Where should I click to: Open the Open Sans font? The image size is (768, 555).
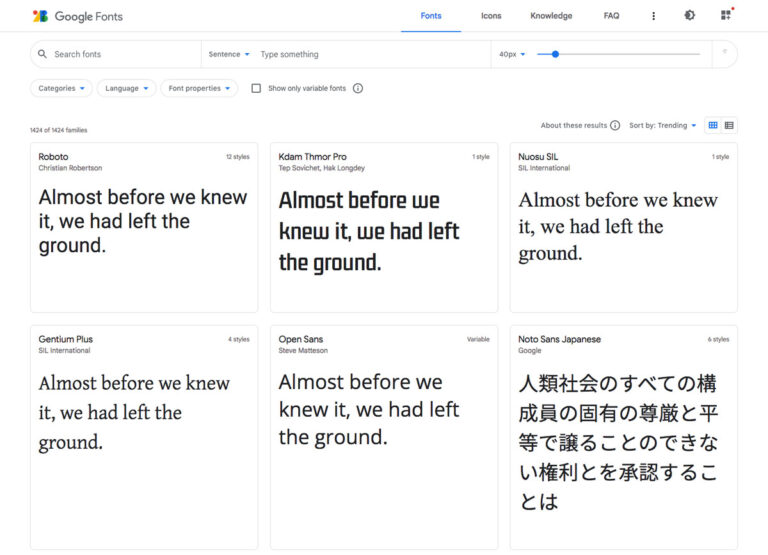pos(384,437)
